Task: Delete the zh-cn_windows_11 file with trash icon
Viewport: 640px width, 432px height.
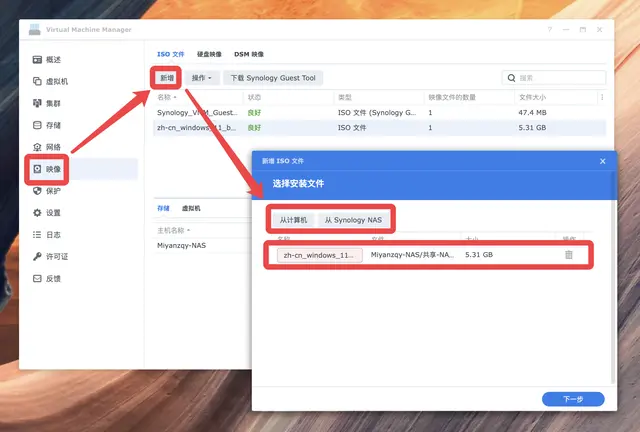Action: 569,255
